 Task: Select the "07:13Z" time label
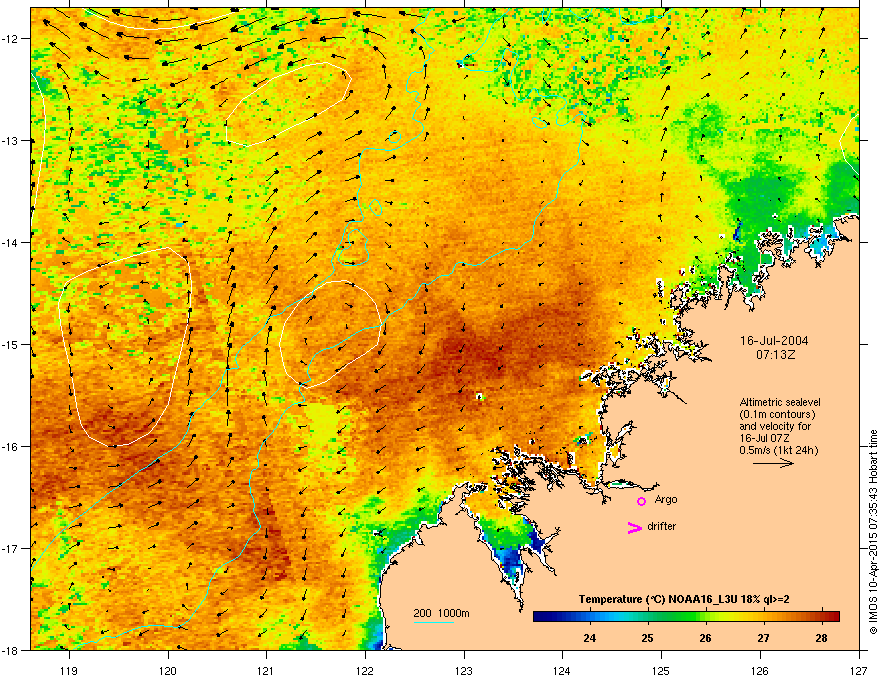776,355
